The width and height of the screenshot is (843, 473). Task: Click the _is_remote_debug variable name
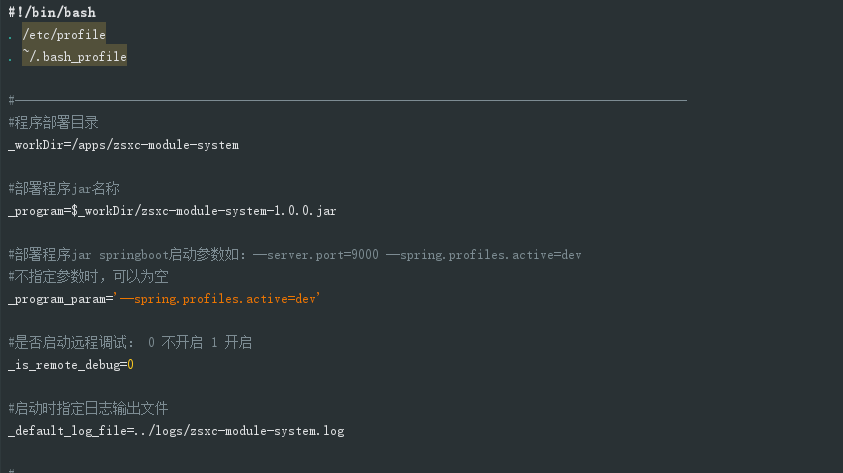tap(62, 365)
